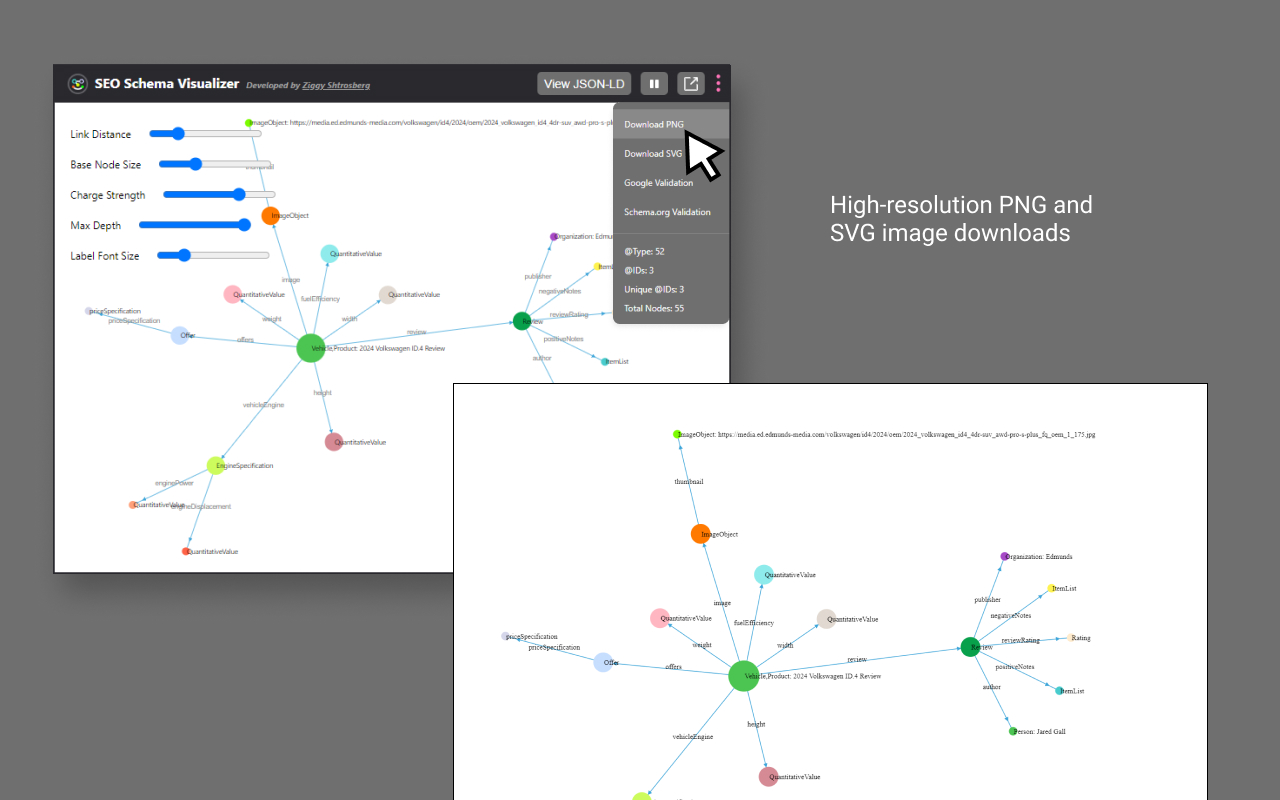Click the green Vehicle Product Volkswagen node
Image resolution: width=1280 pixels, height=800 pixels.
[x=311, y=348]
